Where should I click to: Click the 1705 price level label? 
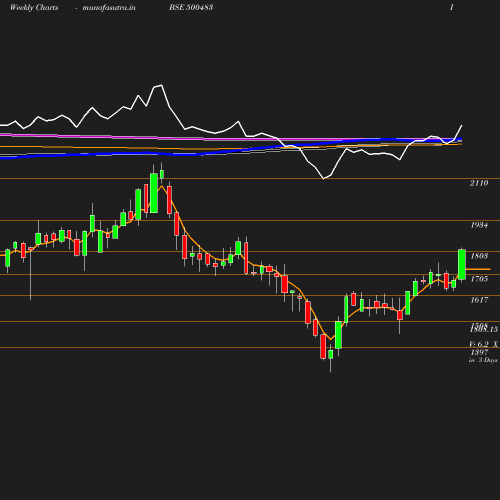click(x=479, y=279)
